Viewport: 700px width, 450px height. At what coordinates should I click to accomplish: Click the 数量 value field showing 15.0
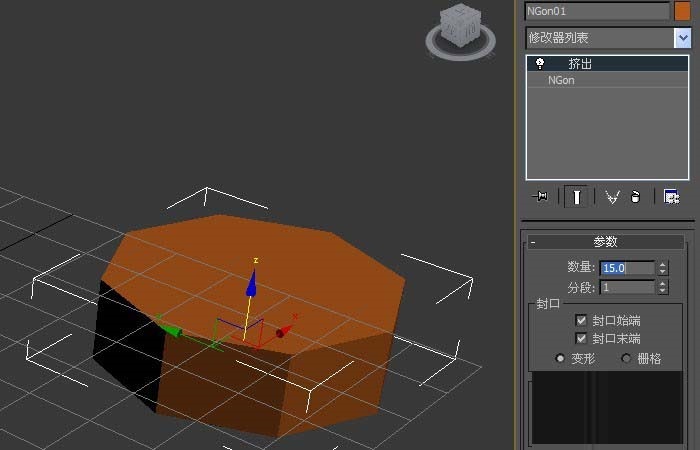626,268
